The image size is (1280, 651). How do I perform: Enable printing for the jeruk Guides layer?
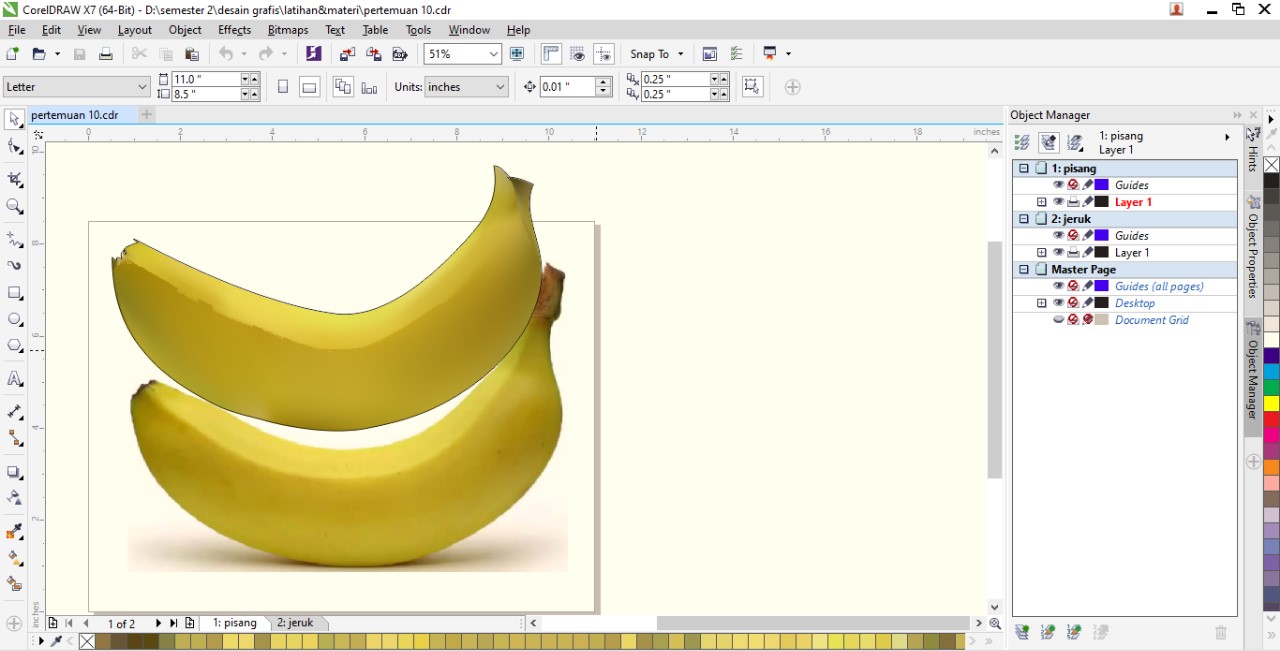click(1075, 236)
